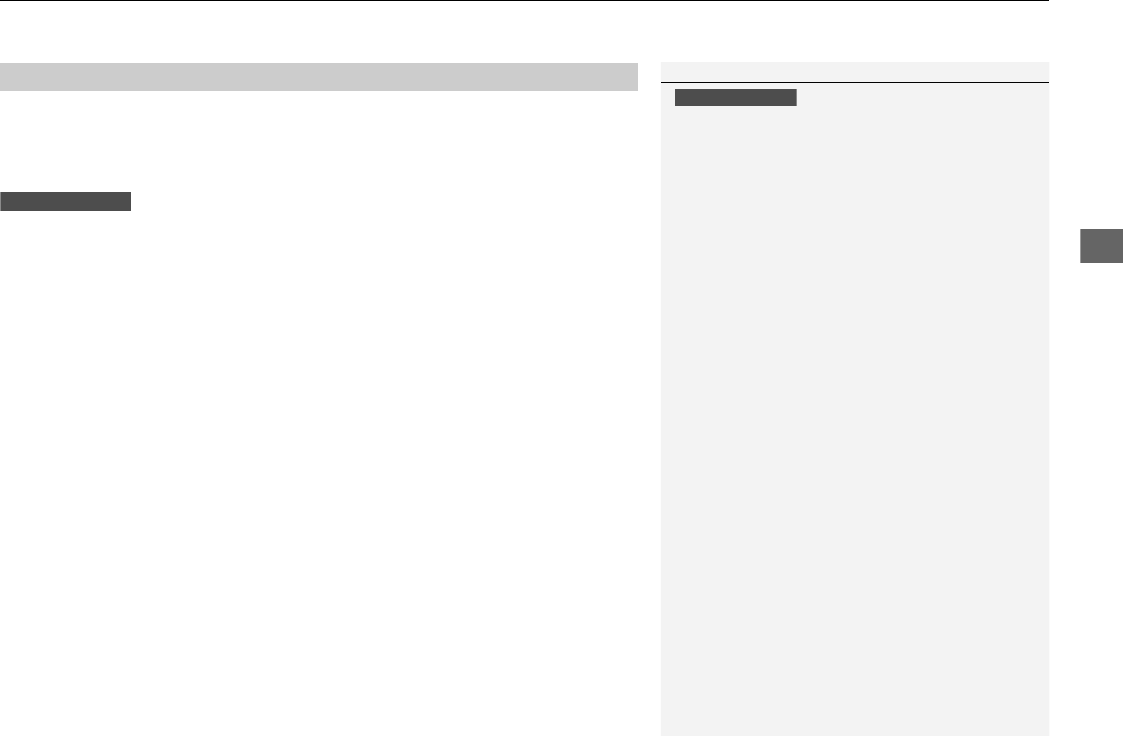
Task: Click the sidebar's top header strip above the line
Action: coord(854,72)
